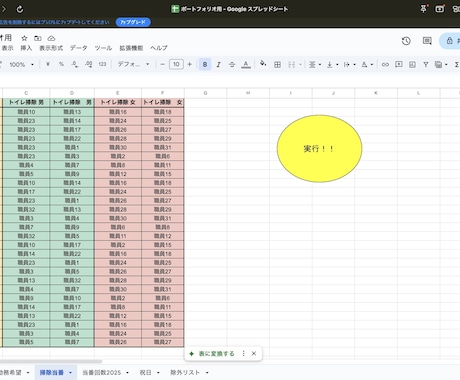This screenshot has width=460, height=380.
Task: Select column E header
Action: coord(118,93)
